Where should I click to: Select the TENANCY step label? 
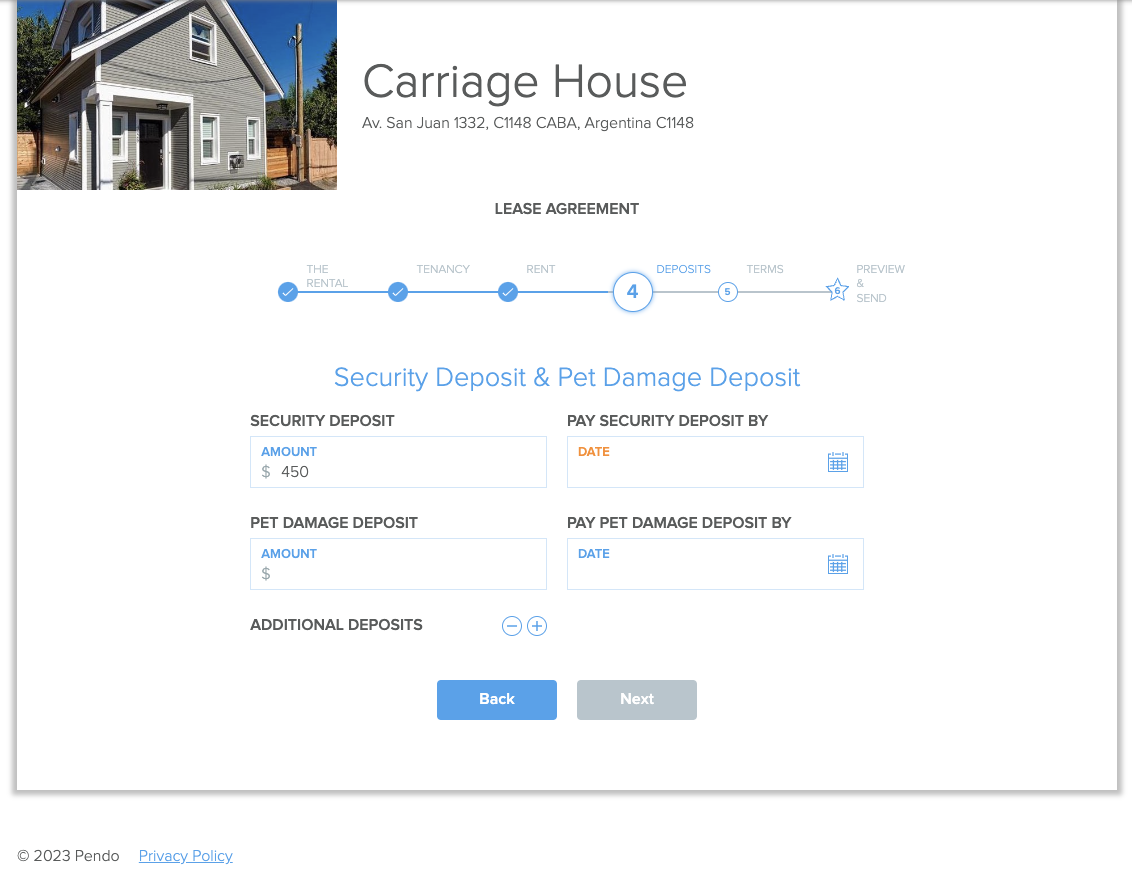click(x=443, y=269)
